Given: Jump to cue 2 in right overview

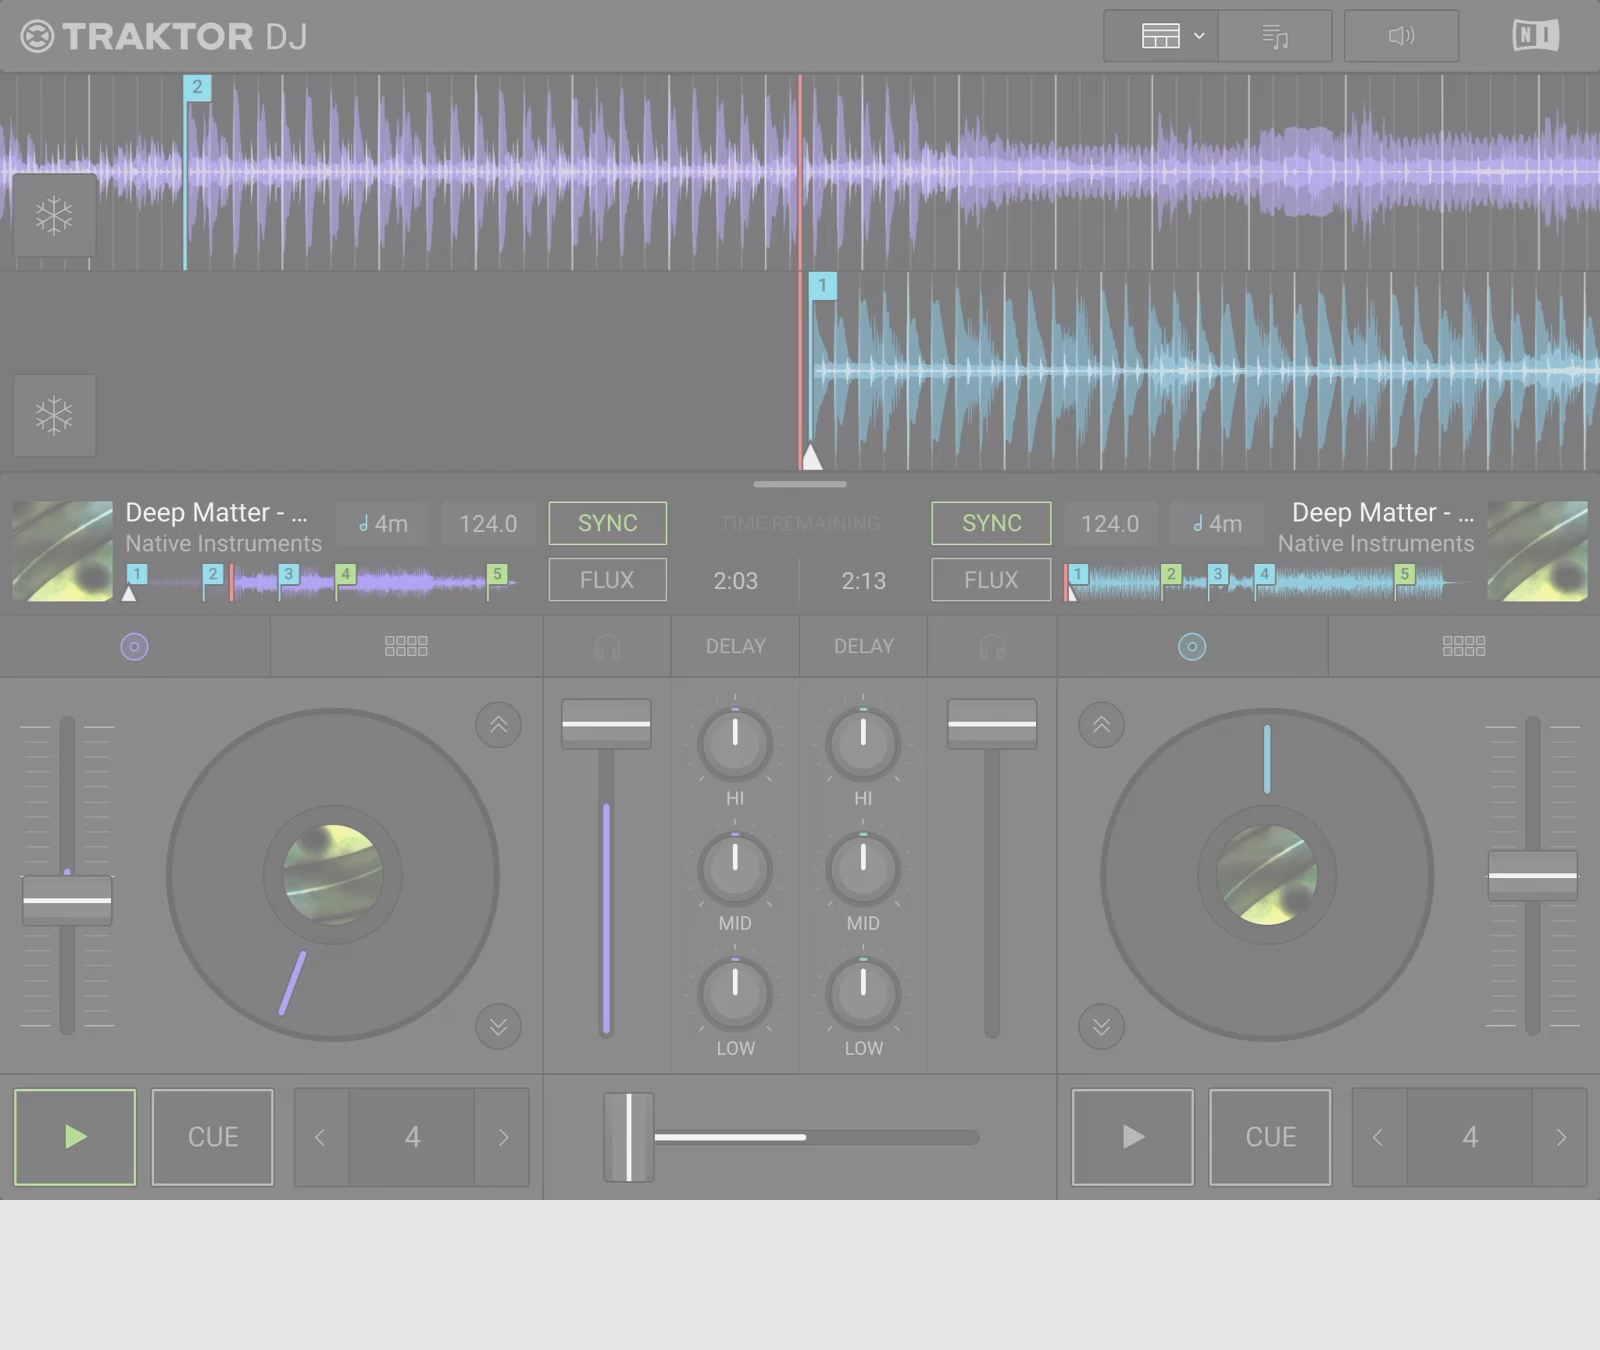Looking at the screenshot, I should pyautogui.click(x=1171, y=574).
